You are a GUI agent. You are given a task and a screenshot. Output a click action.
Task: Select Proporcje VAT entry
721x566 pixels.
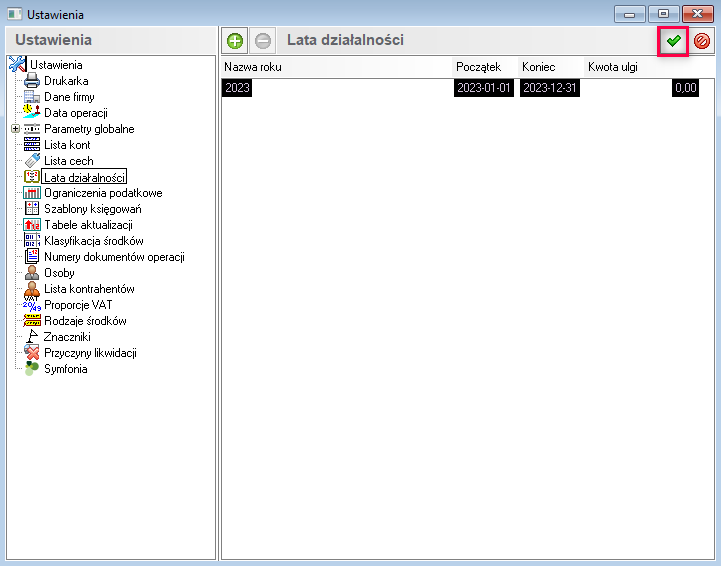78,305
